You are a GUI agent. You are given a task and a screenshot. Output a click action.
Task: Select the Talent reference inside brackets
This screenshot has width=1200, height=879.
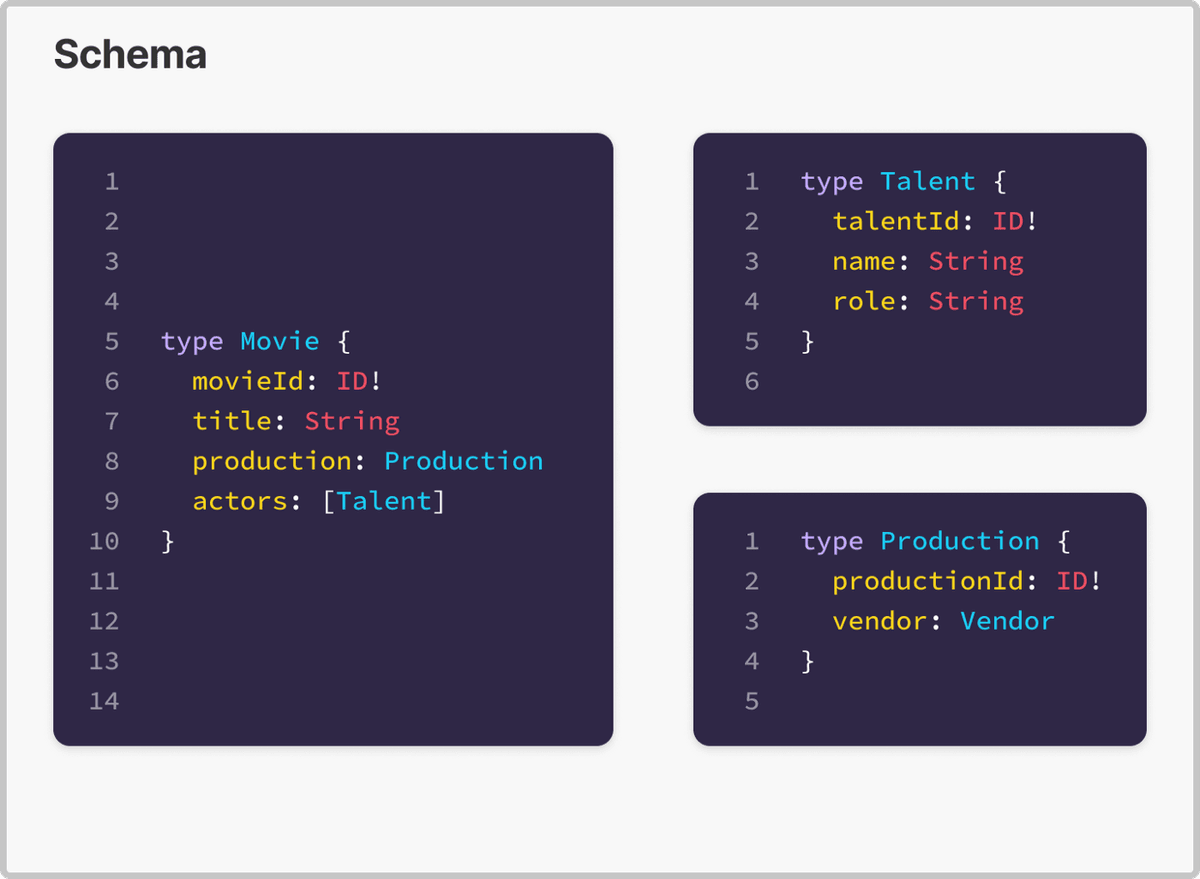tap(384, 501)
